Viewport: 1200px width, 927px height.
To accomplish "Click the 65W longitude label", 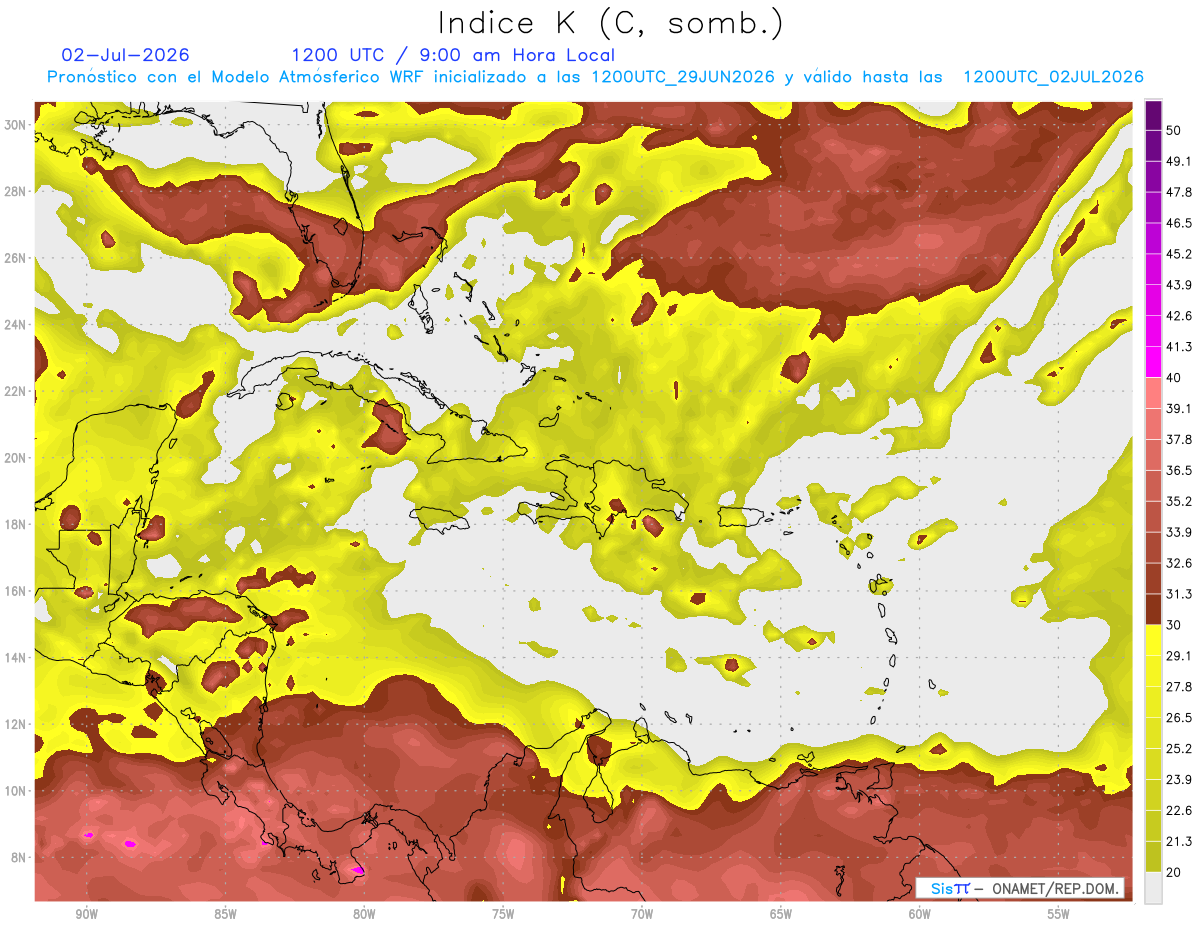I will [x=781, y=915].
